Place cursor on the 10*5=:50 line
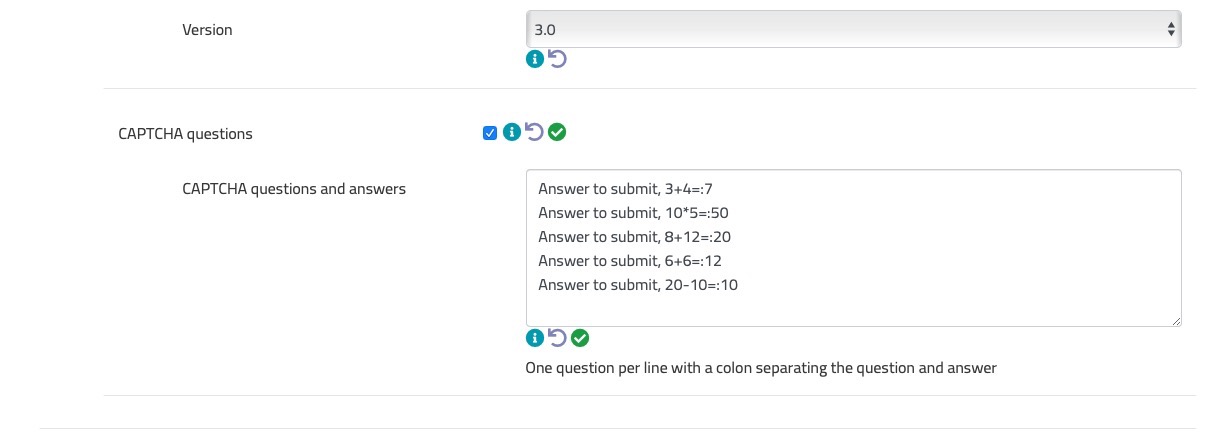The image size is (1217, 448). click(640, 212)
